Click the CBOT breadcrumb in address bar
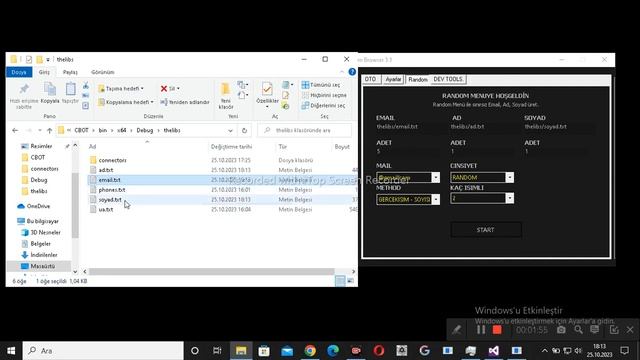Screen dimensions: 640x360 click(x=81, y=131)
